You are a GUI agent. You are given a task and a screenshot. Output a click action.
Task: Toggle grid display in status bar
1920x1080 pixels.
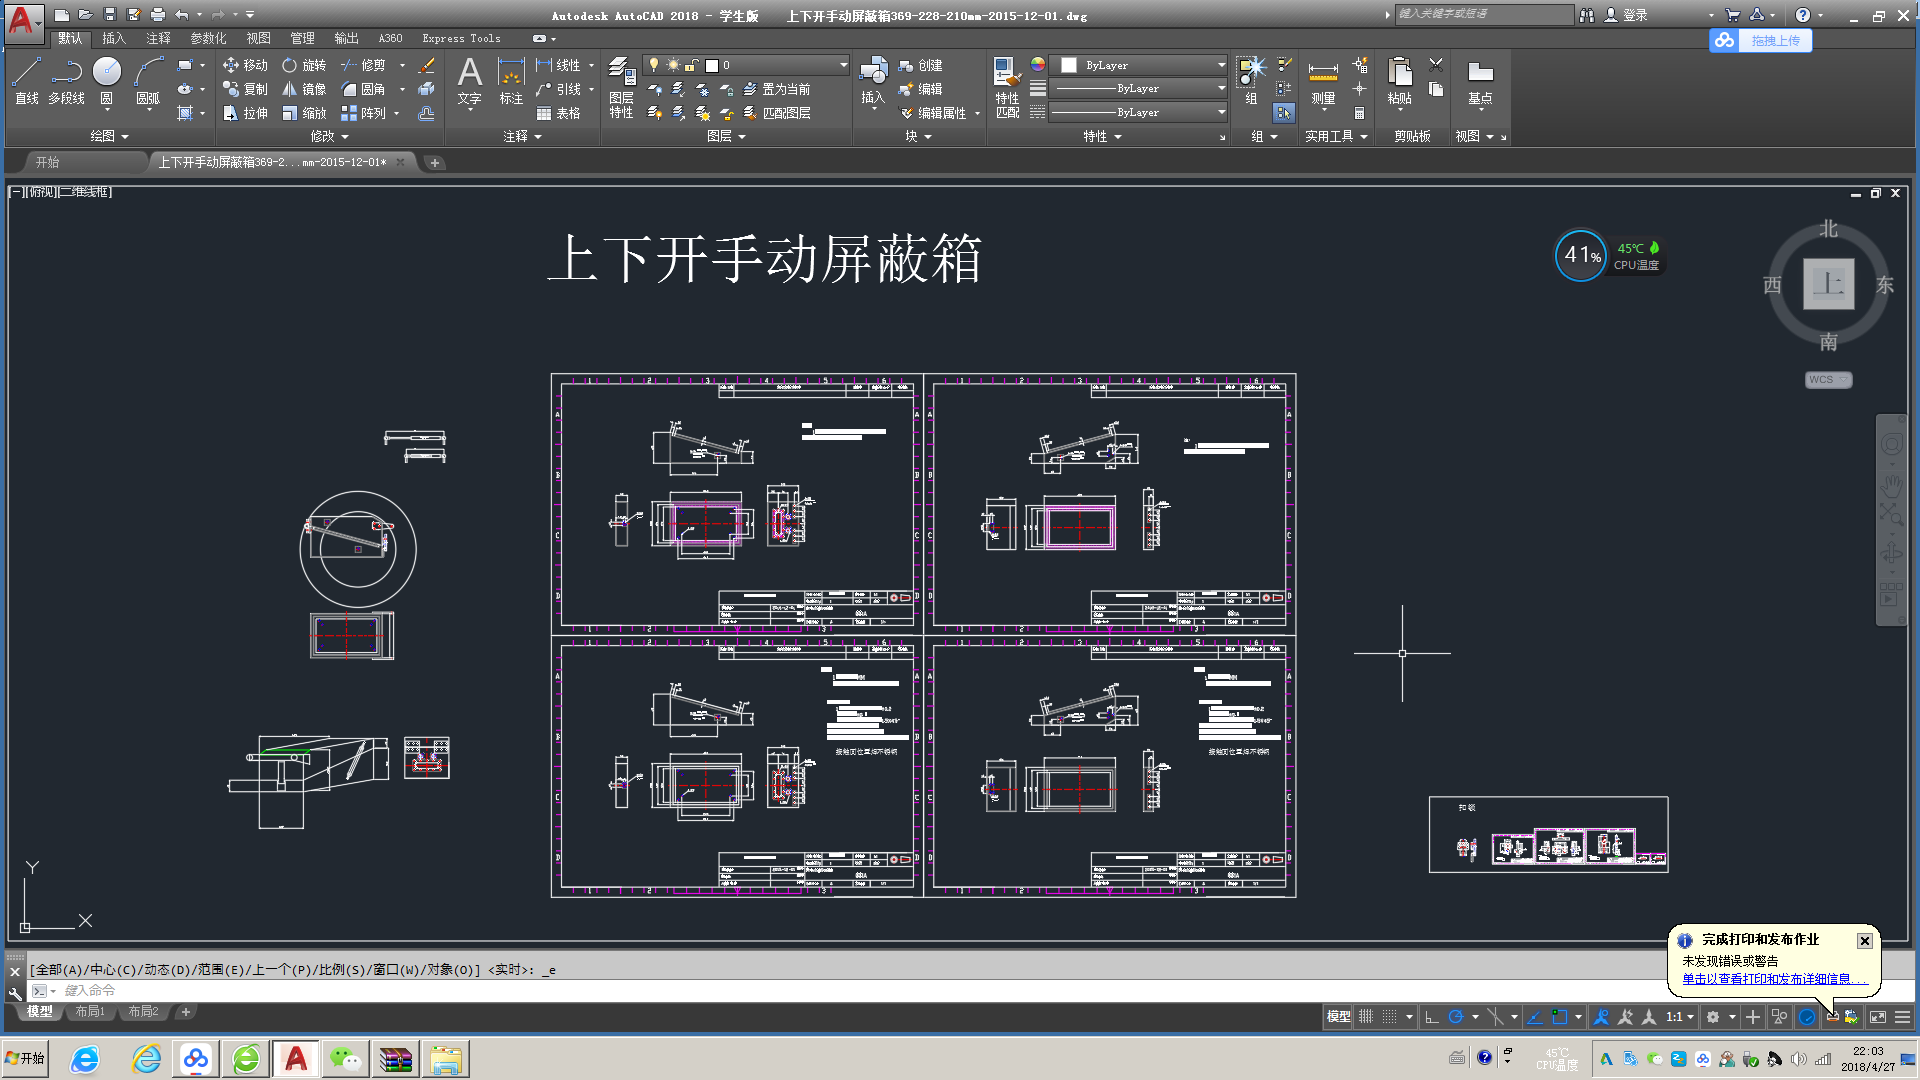(1366, 1017)
